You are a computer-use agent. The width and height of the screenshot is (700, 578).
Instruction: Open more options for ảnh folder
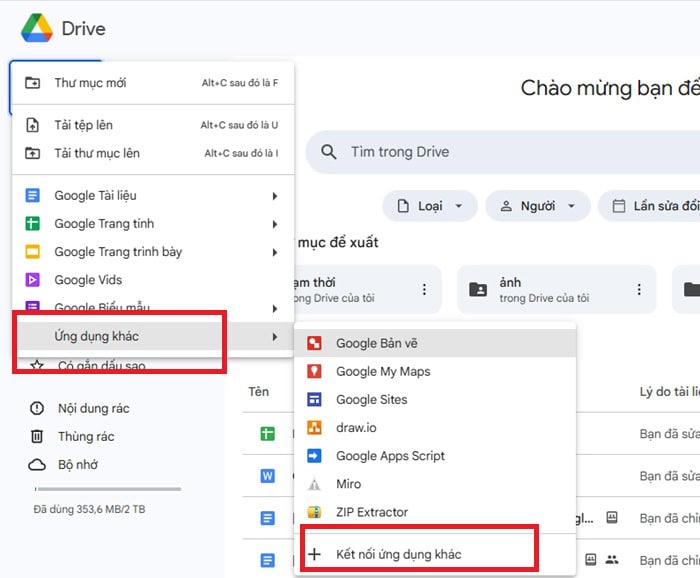pos(639,290)
